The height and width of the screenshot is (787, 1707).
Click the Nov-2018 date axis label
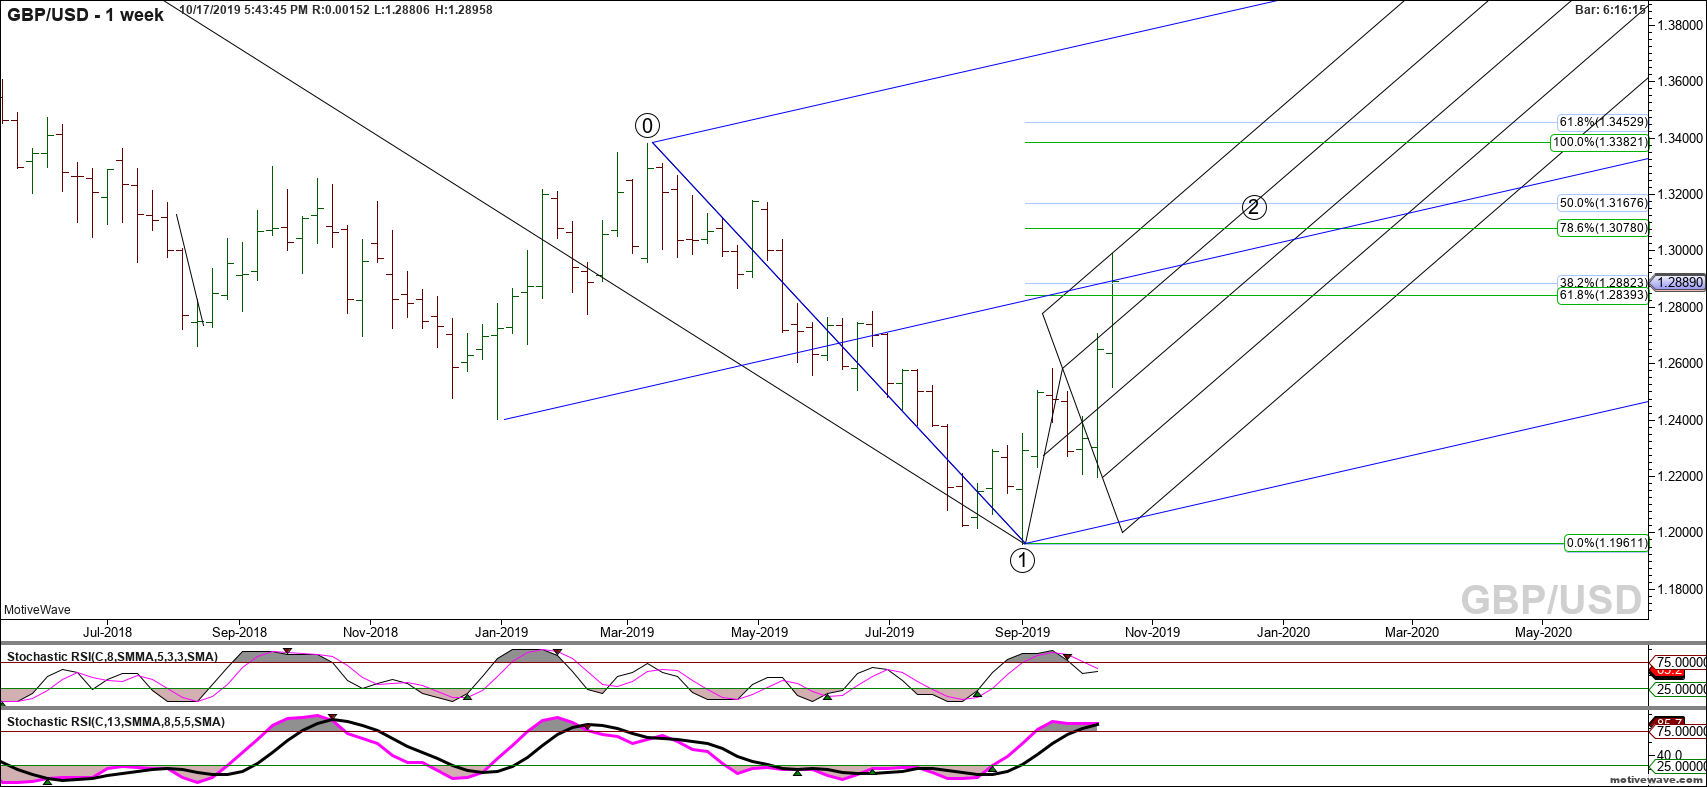(370, 632)
